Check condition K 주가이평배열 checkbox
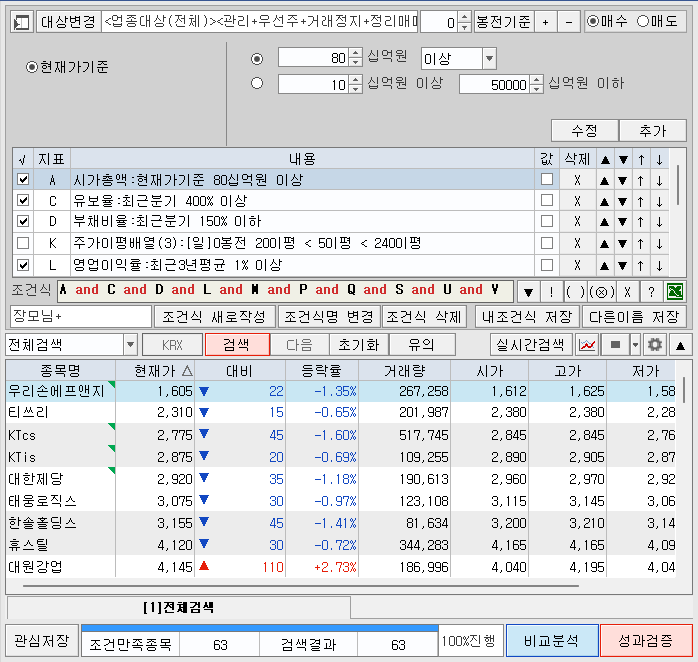698x662 pixels. pyautogui.click(x=23, y=243)
